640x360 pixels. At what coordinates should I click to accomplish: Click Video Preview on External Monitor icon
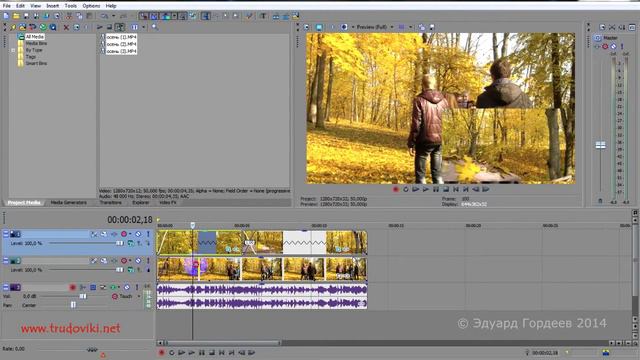coord(319,27)
